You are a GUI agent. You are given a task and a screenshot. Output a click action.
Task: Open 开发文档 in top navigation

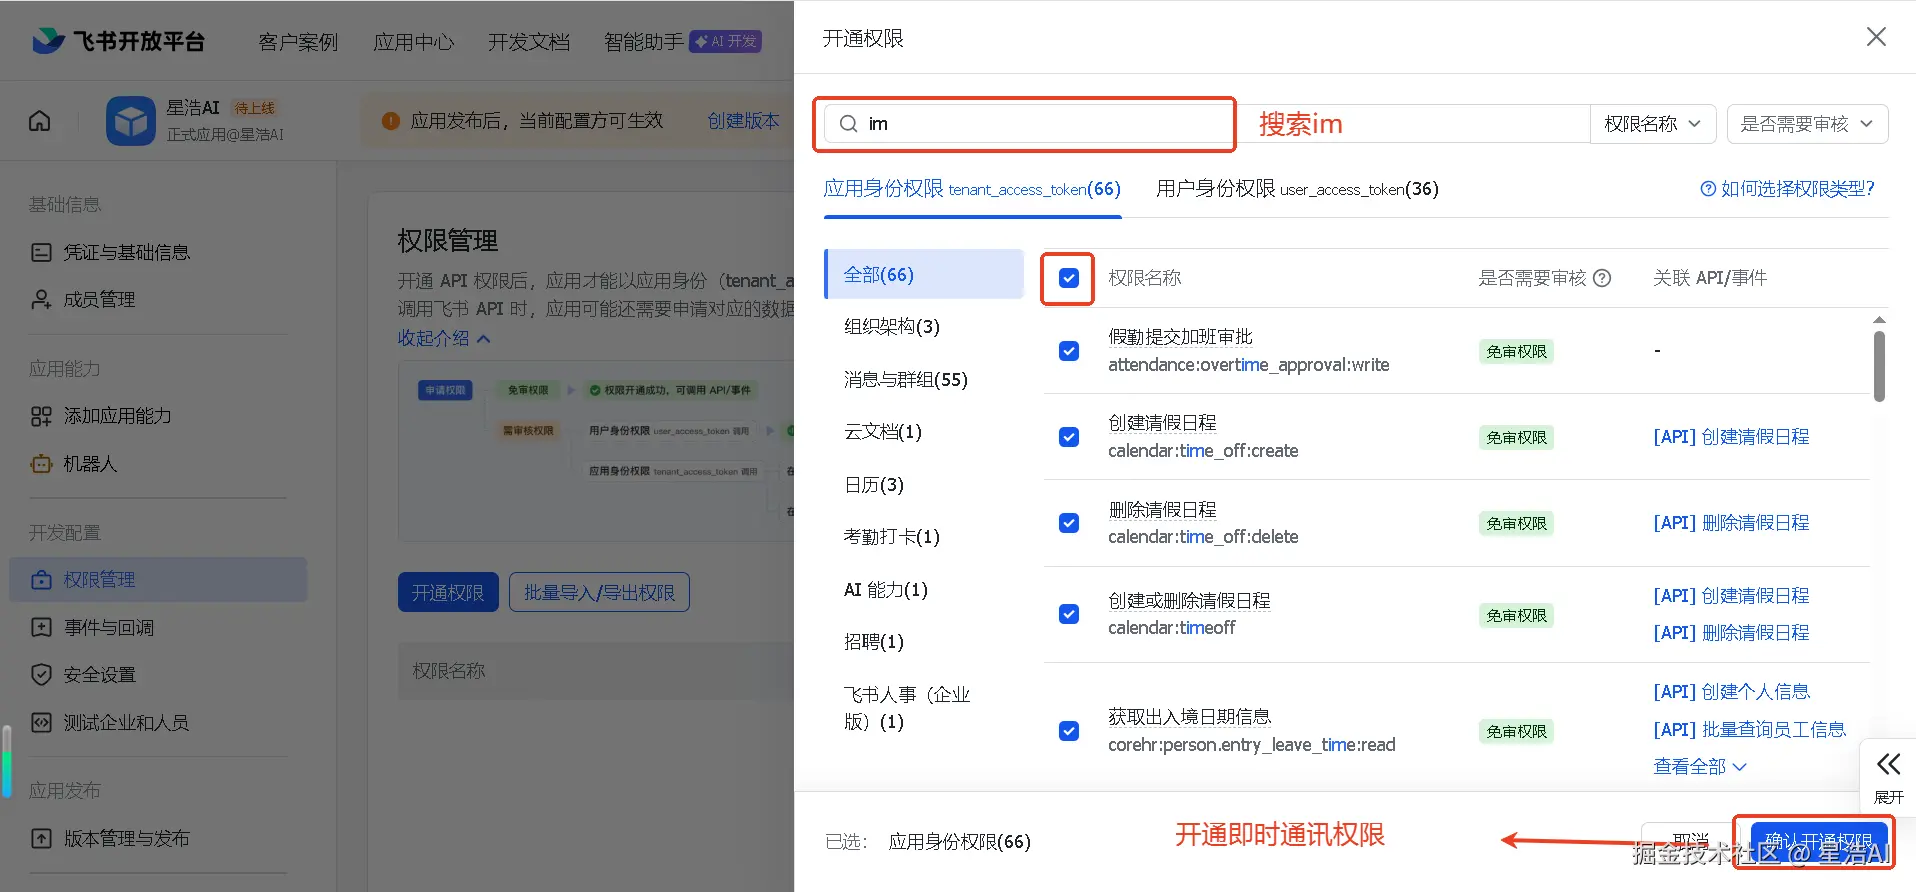coord(529,42)
